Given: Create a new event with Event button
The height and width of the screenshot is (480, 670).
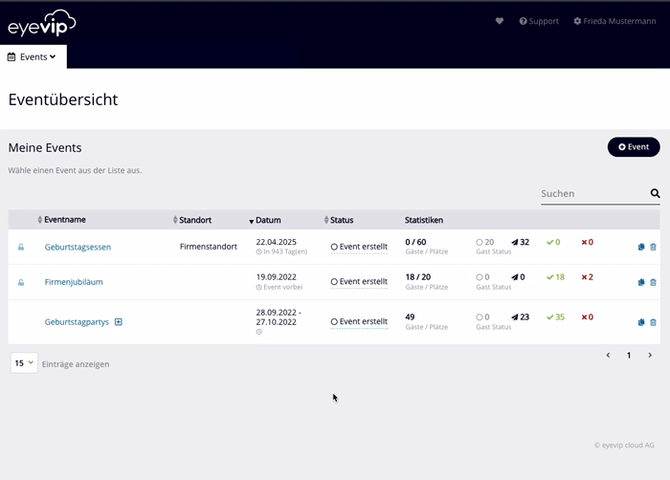Looking at the screenshot, I should point(633,147).
